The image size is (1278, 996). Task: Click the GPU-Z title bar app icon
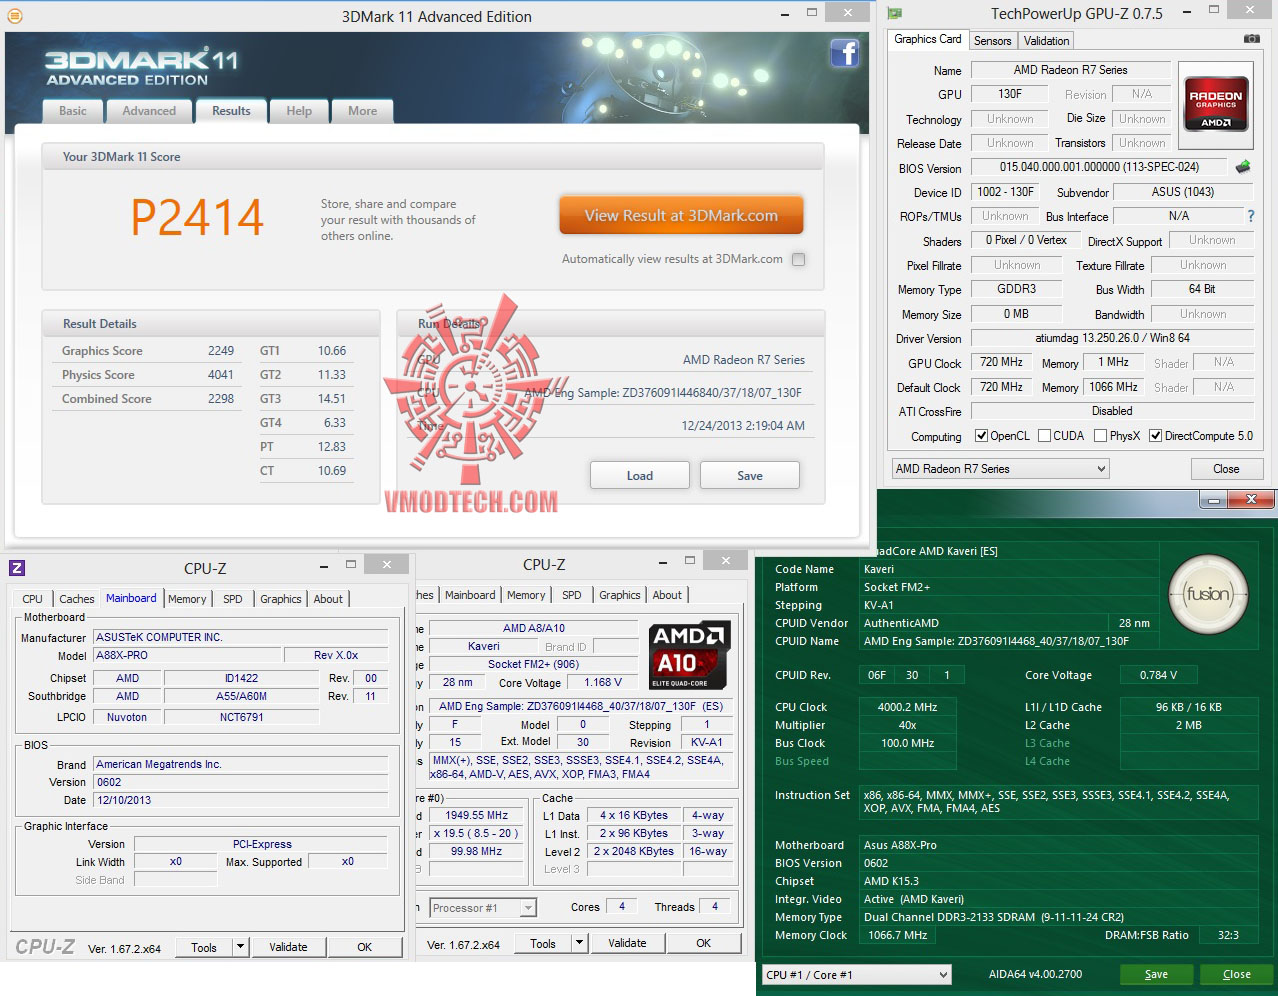point(894,13)
